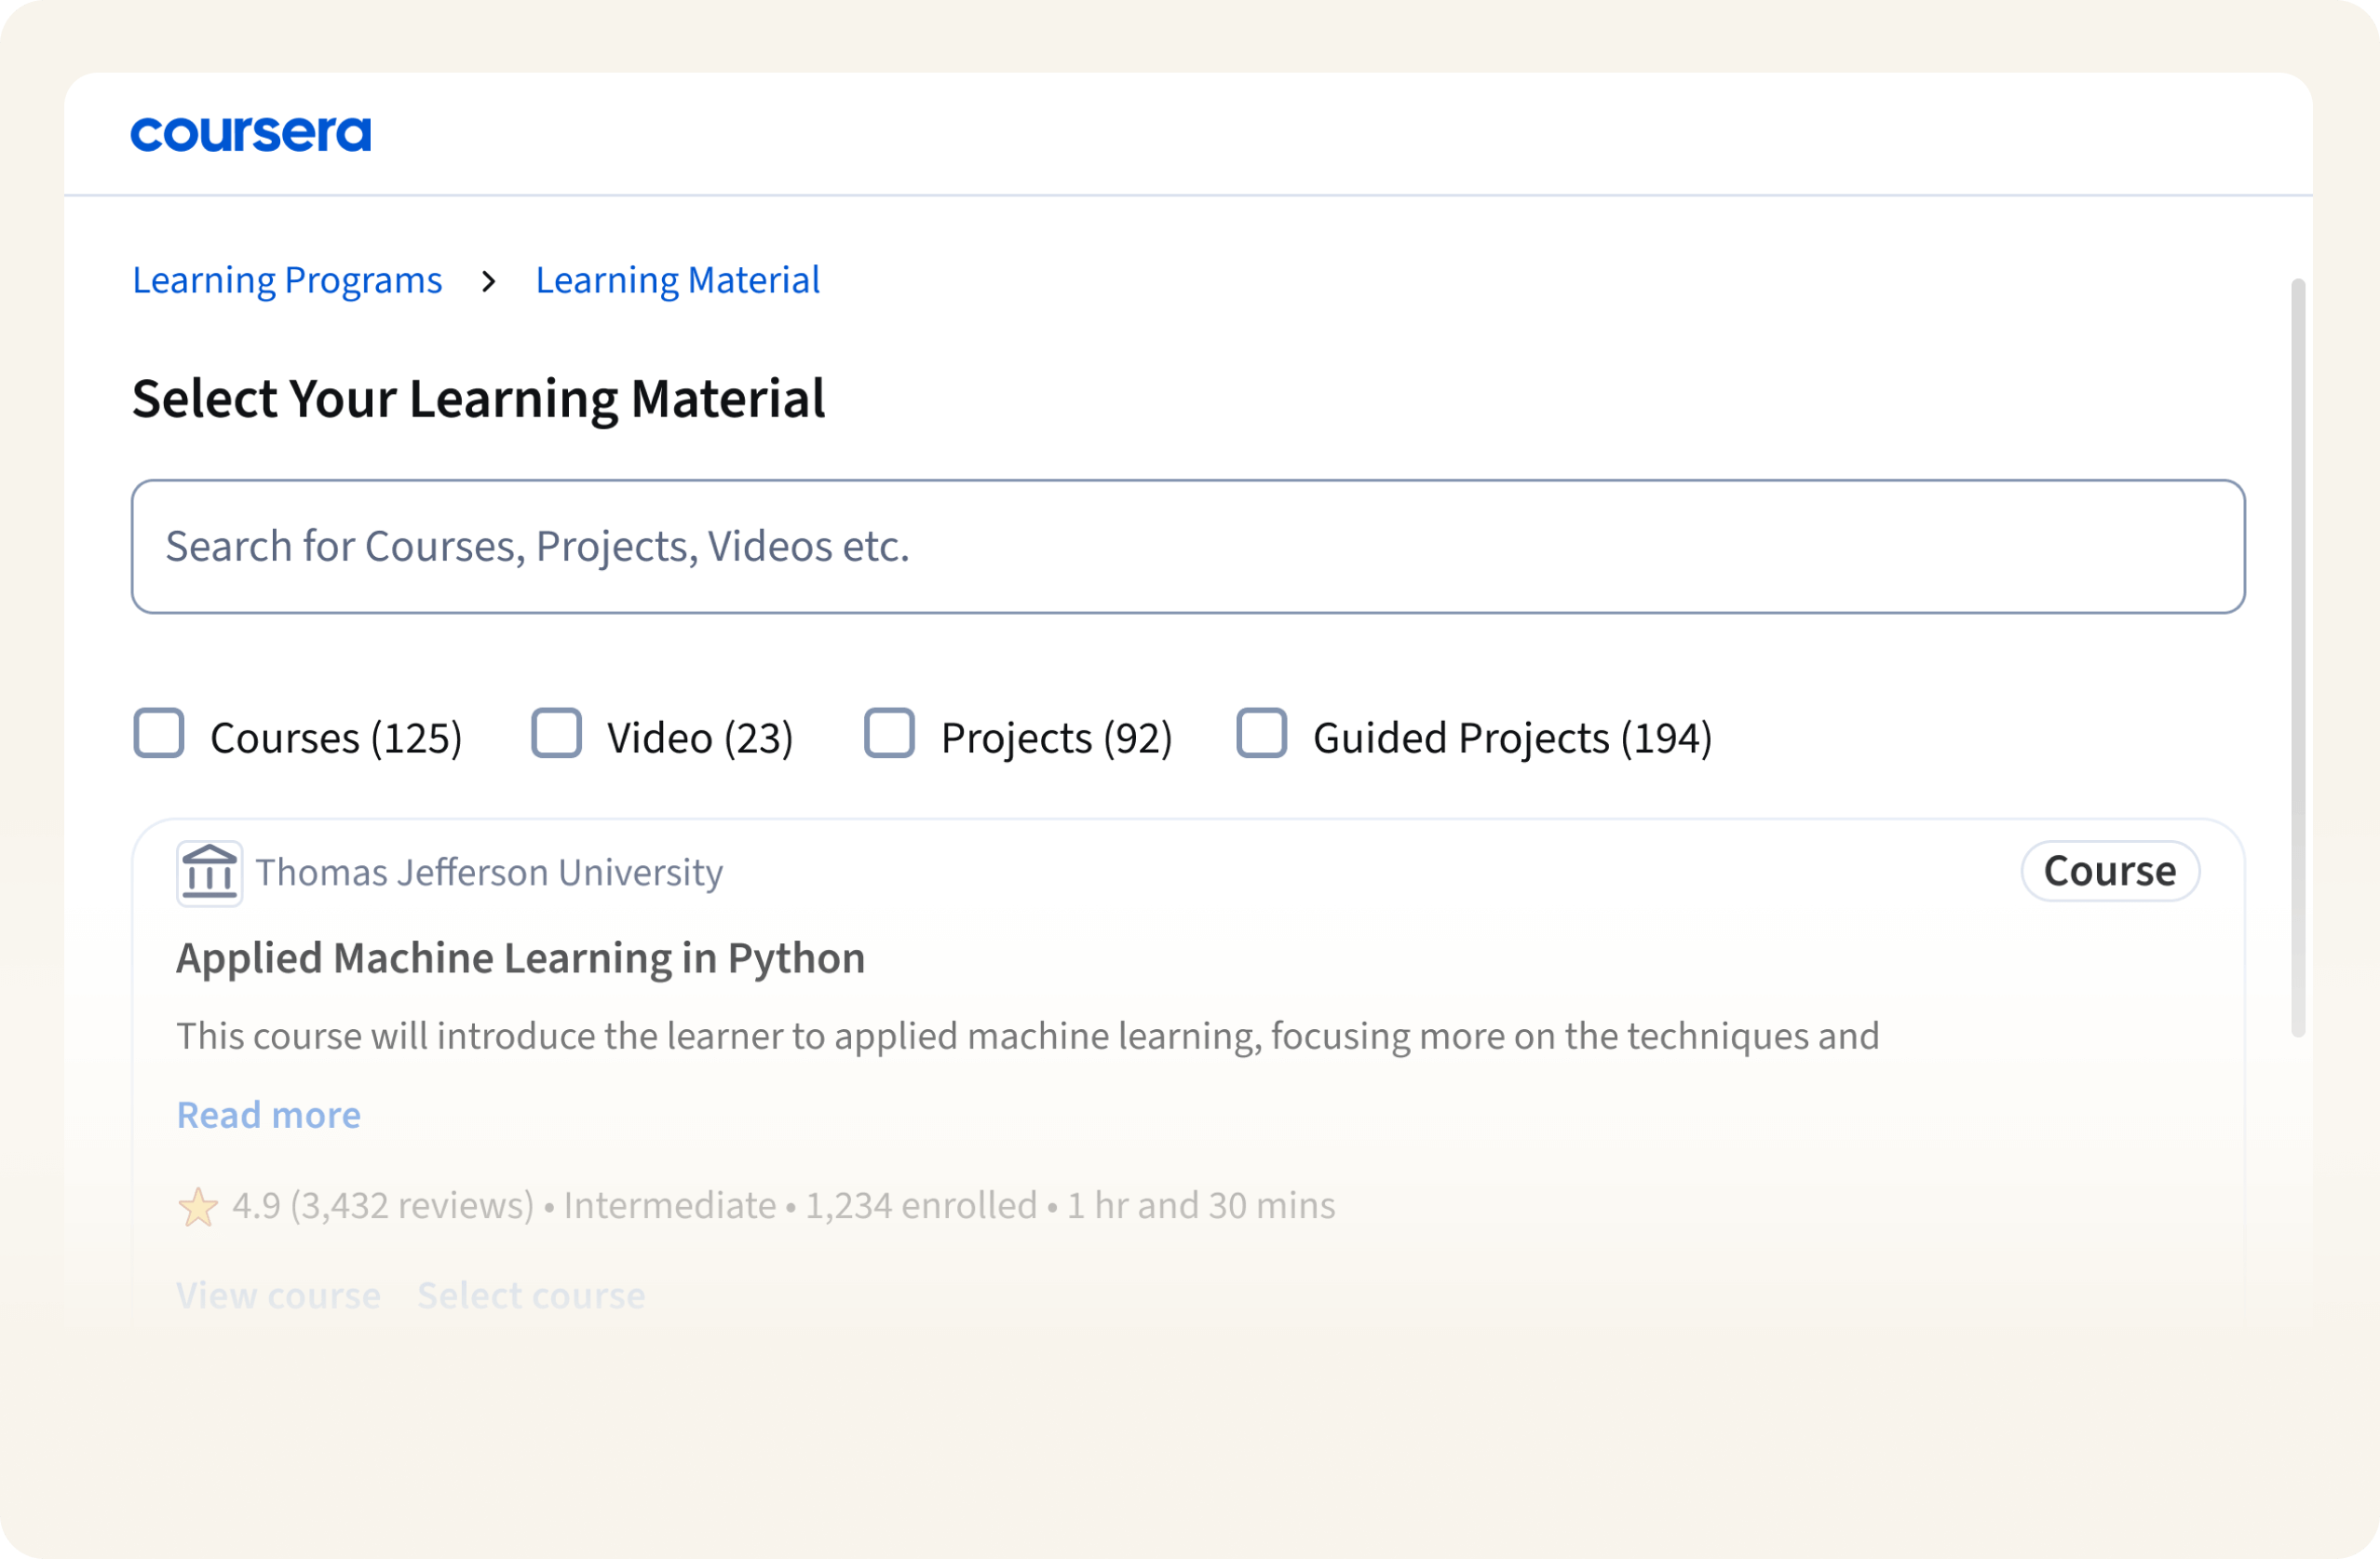Go to Learning Programs breadcrumb
Screen dimensions: 2380x1559
[x=287, y=280]
